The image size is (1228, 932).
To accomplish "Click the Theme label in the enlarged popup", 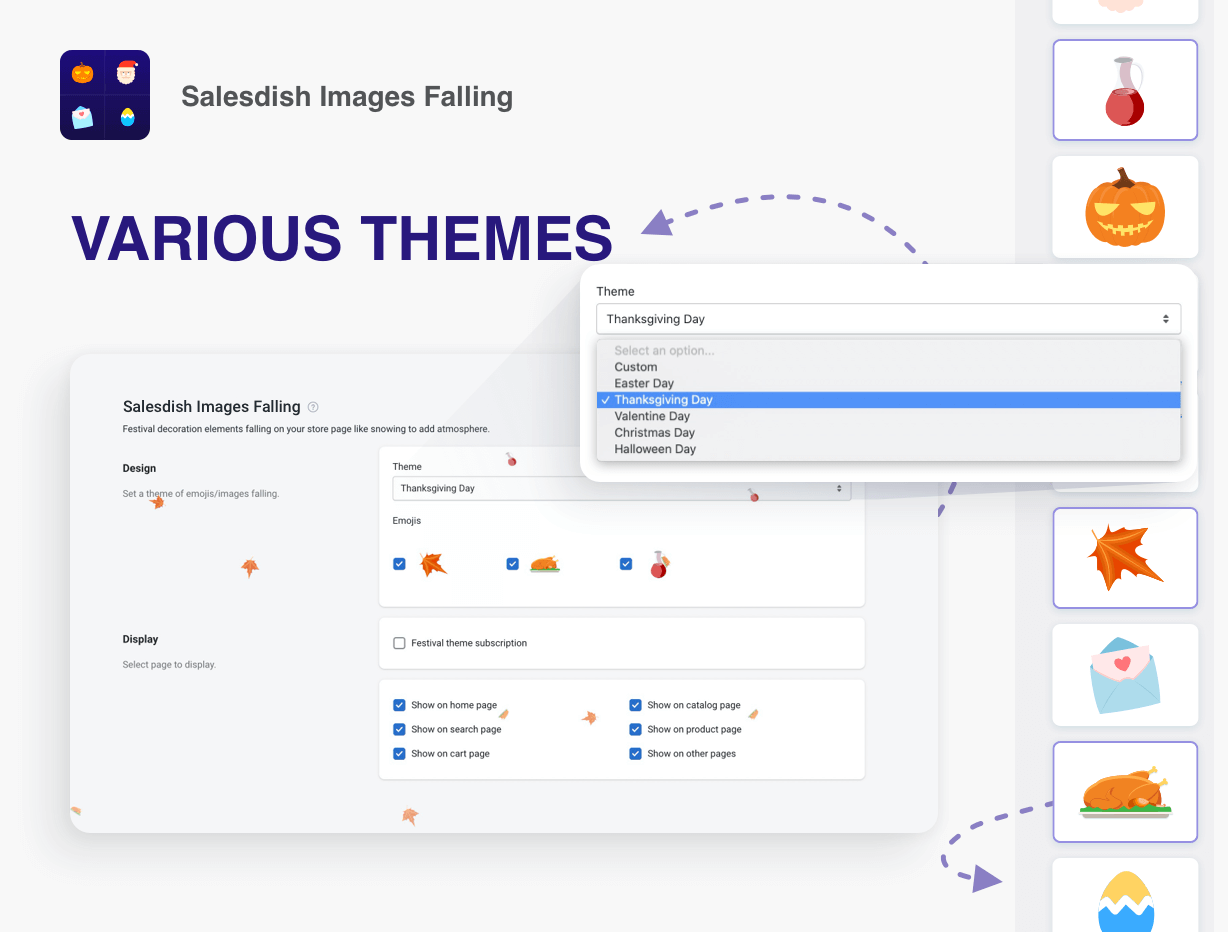I will [x=615, y=291].
